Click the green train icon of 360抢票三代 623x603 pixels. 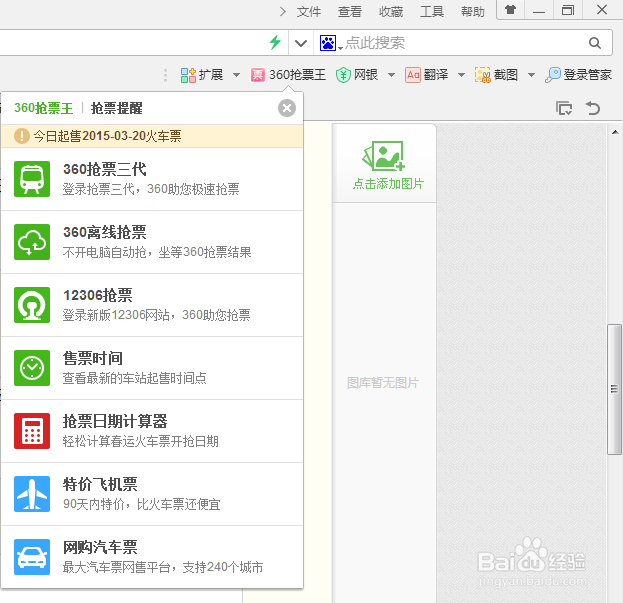[x=32, y=179]
